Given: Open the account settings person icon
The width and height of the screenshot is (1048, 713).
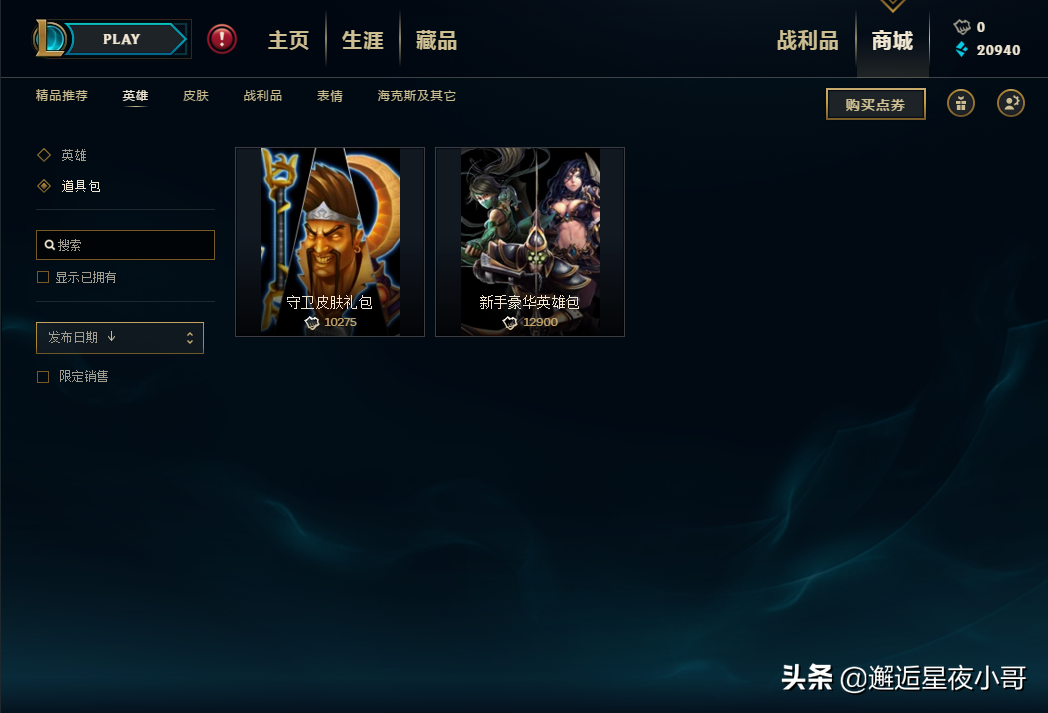Looking at the screenshot, I should 1011,104.
